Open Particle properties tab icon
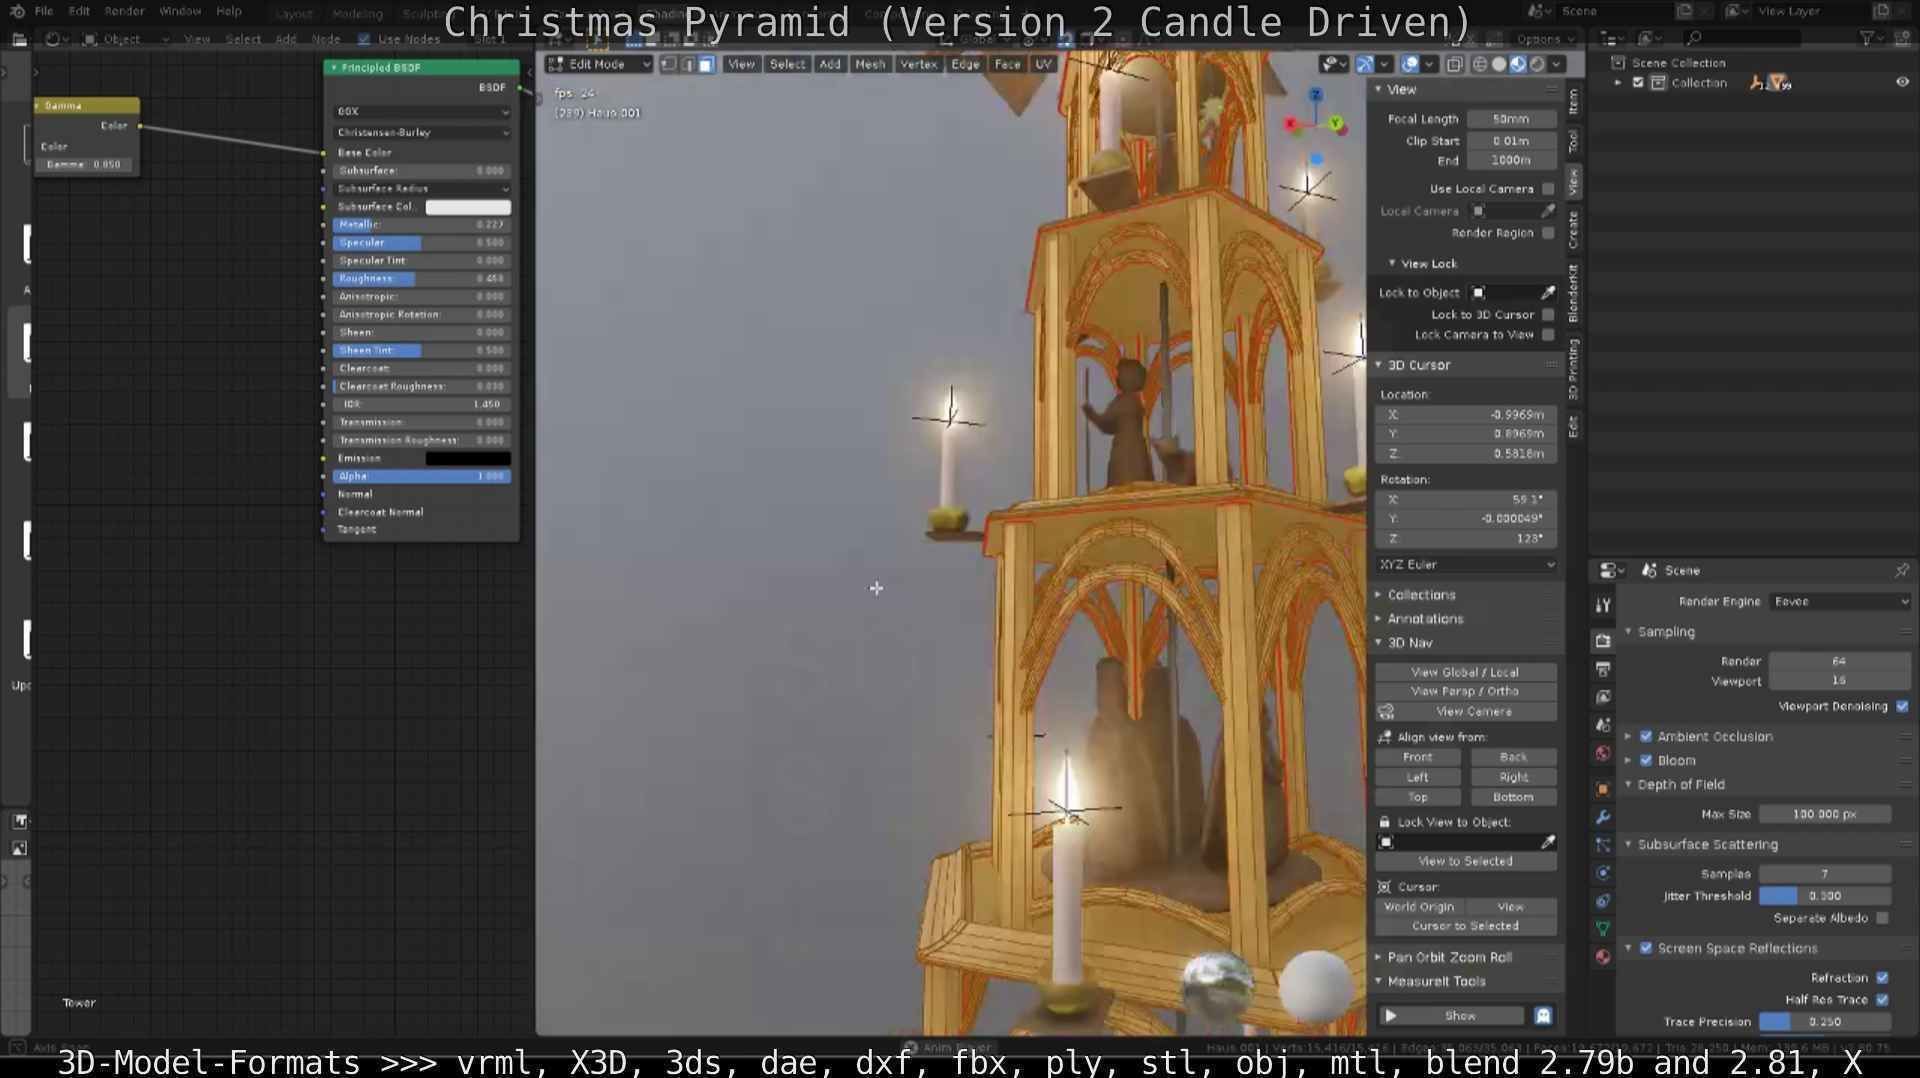The width and height of the screenshot is (1920, 1078). pos(1603,845)
